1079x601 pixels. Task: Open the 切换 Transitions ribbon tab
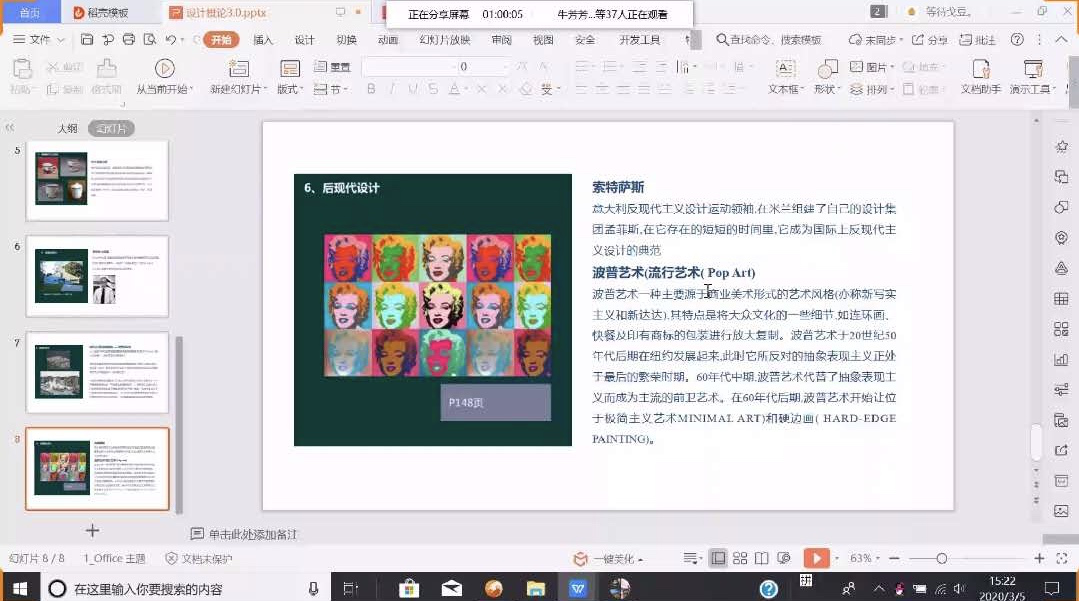point(346,40)
